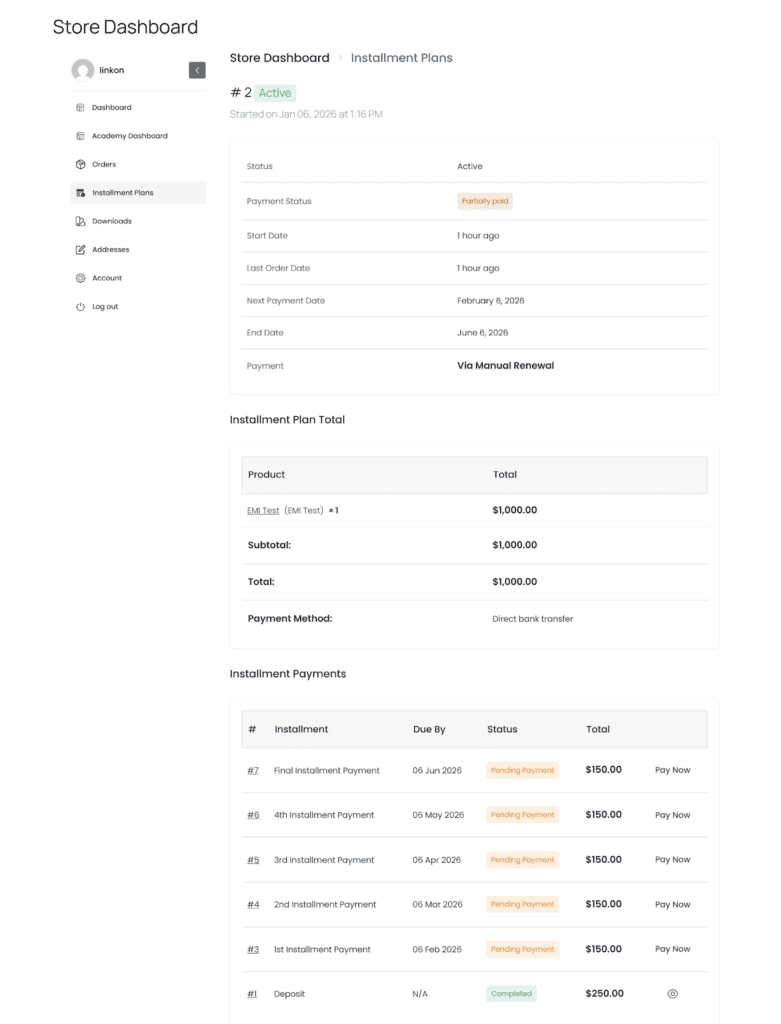Open order #7 link
Viewport: 781px width, 1024px height.
pos(253,771)
